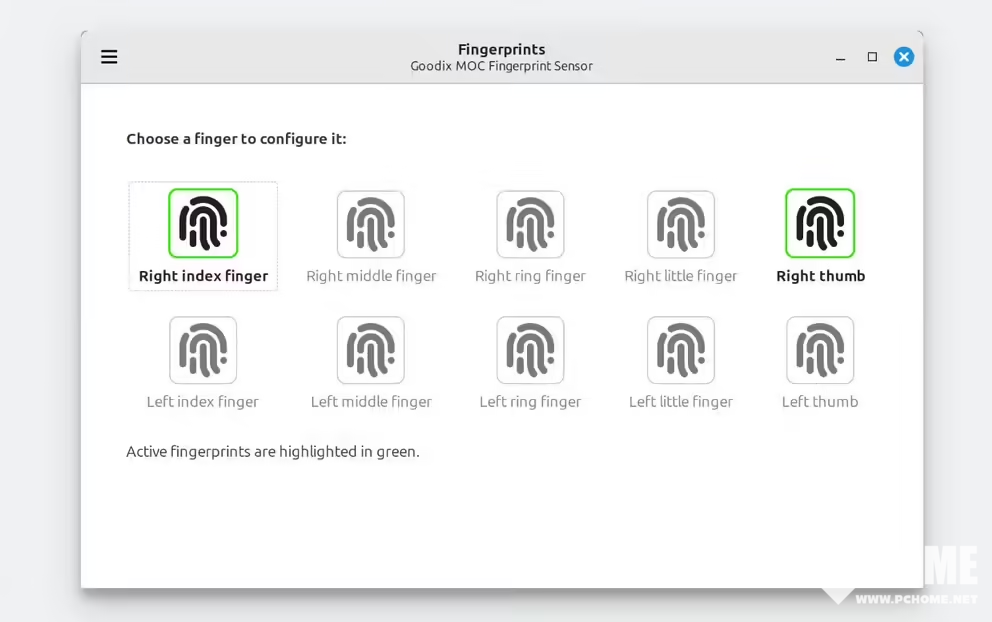This screenshot has height=622, width=992.
Task: Maximize the Fingerprints window
Action: 872,57
